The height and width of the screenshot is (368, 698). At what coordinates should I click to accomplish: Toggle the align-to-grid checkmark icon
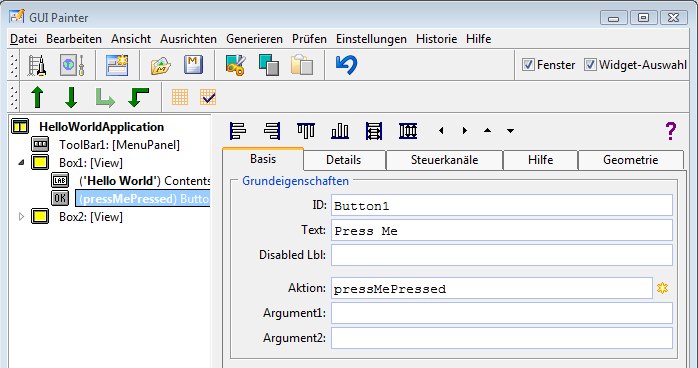208,97
